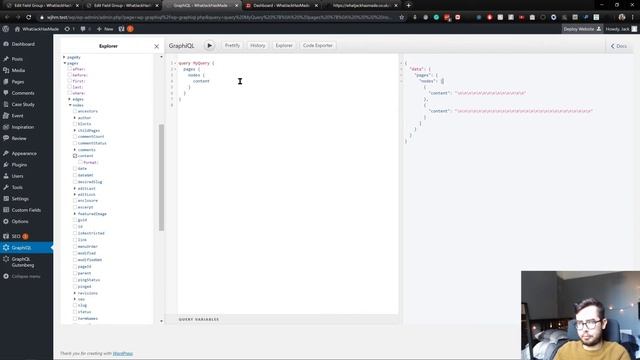Open the Docs panel
The width and height of the screenshot is (640, 360).
618,46
